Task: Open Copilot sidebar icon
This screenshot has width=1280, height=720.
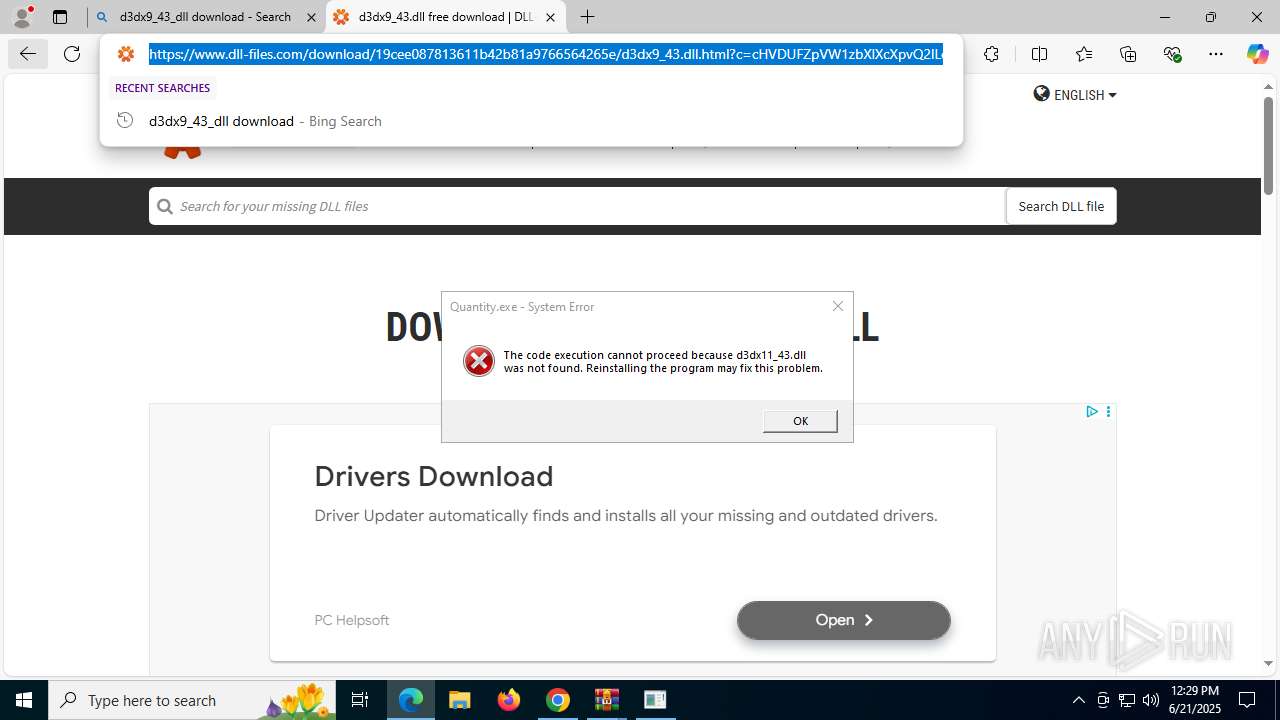Action: [x=1257, y=54]
